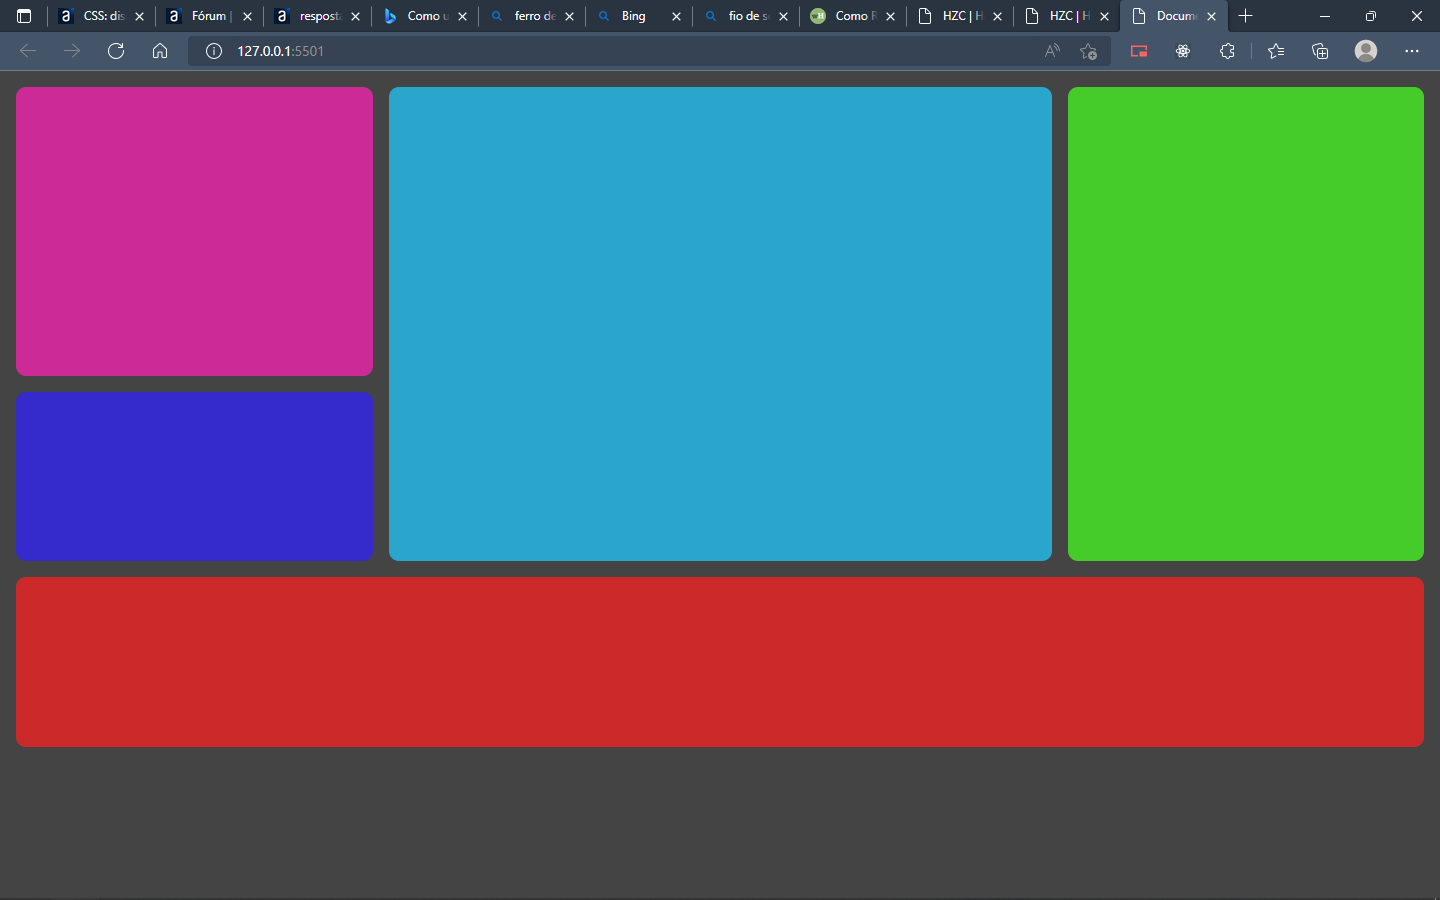Click the green box on the page
Image resolution: width=1440 pixels, height=900 pixels.
(1246, 324)
